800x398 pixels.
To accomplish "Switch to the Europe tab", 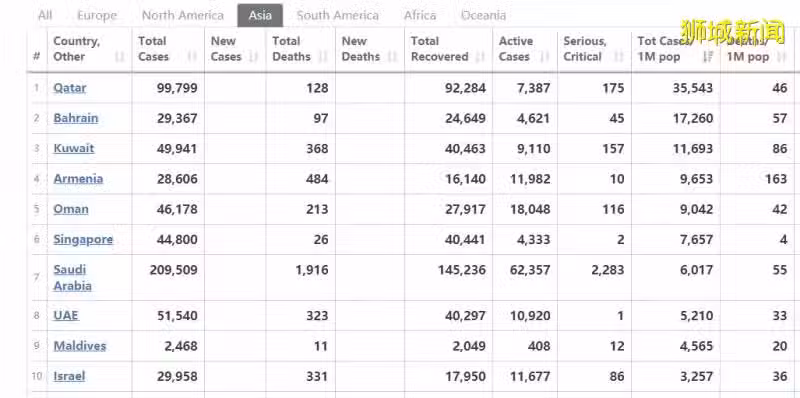I will click(x=97, y=15).
